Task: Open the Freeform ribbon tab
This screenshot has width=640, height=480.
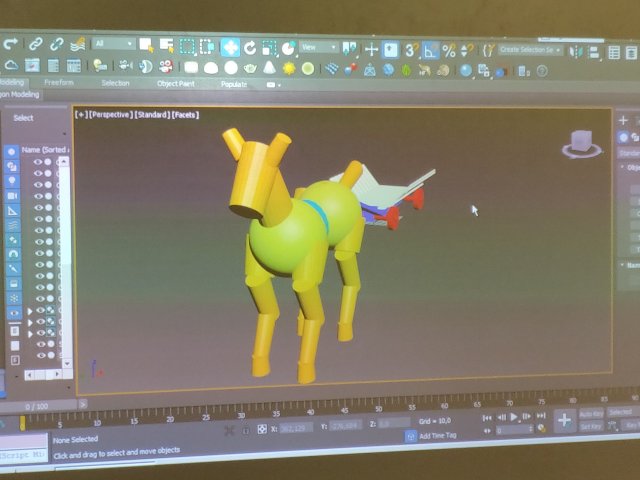Action: 59,83
